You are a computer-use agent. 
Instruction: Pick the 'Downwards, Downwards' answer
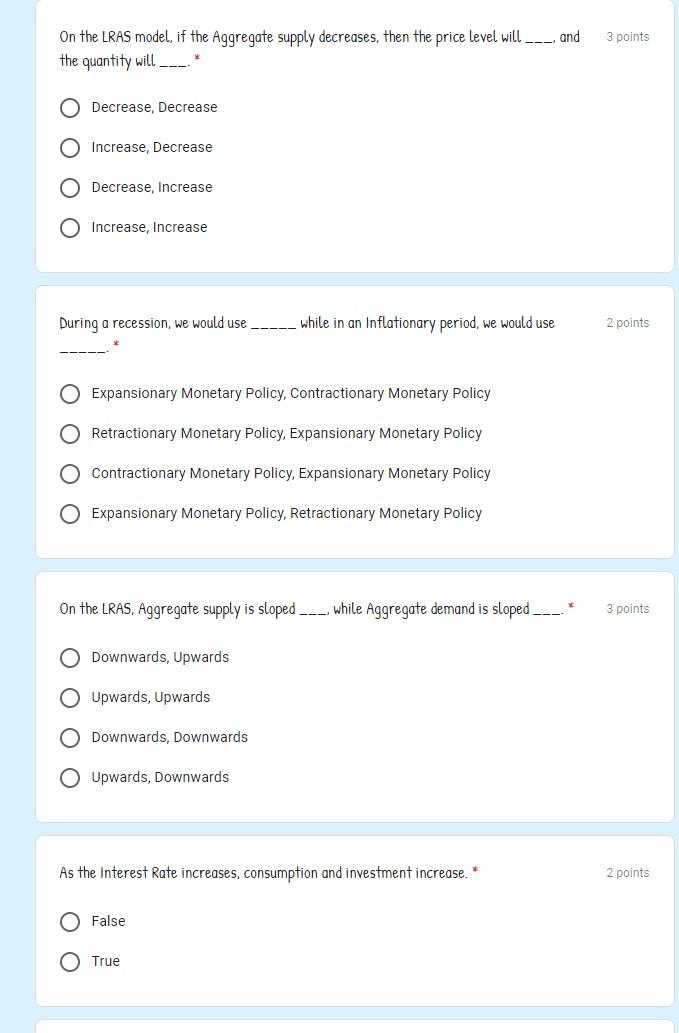[70, 738]
